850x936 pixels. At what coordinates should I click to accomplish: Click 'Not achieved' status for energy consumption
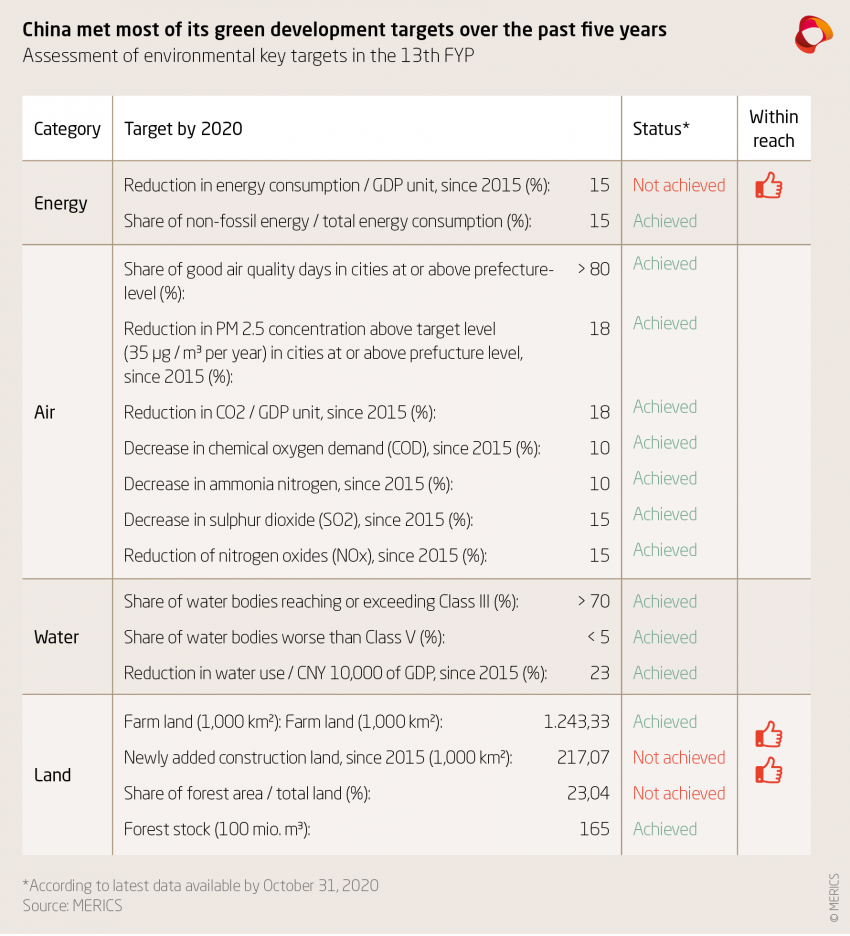point(679,185)
